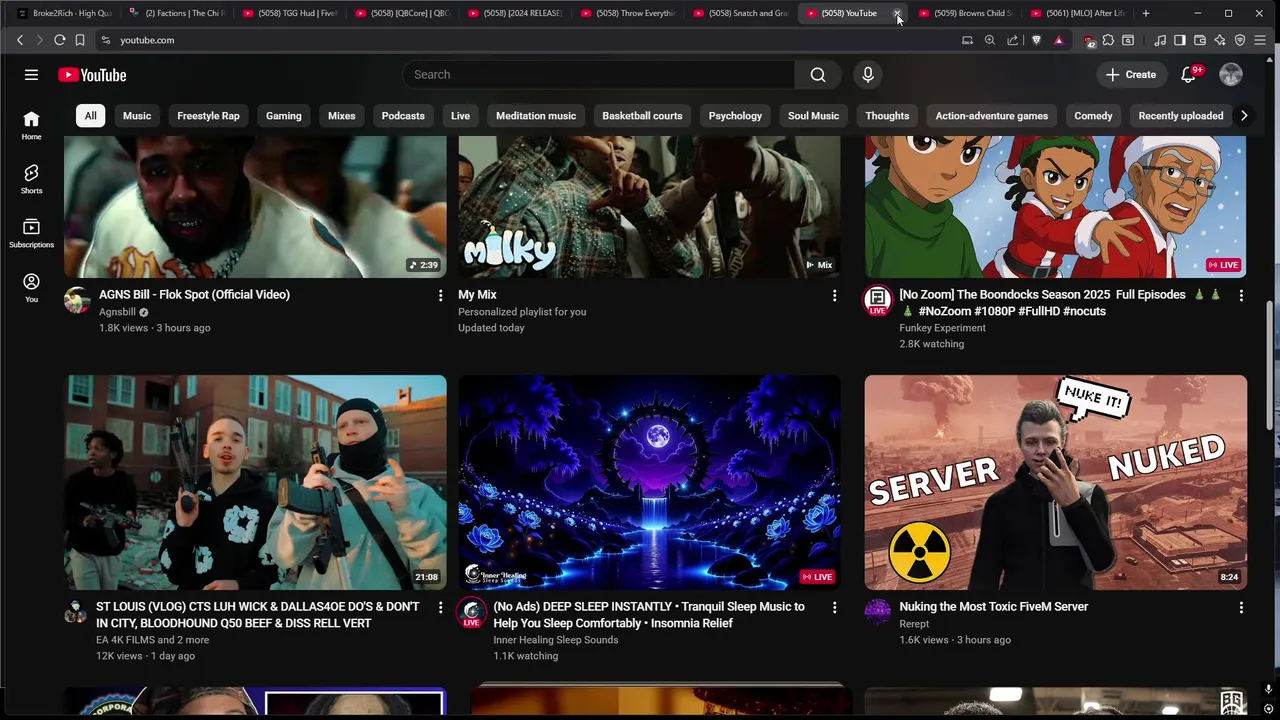
Task: Switch to the Factions | The Chi tab
Action: (176, 13)
